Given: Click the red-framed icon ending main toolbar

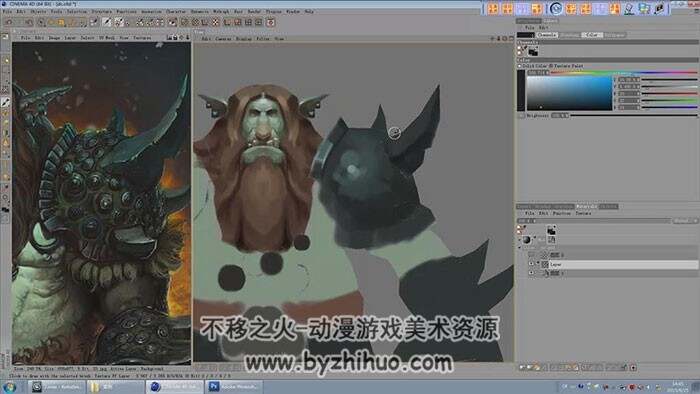Looking at the screenshot, I should 271,22.
